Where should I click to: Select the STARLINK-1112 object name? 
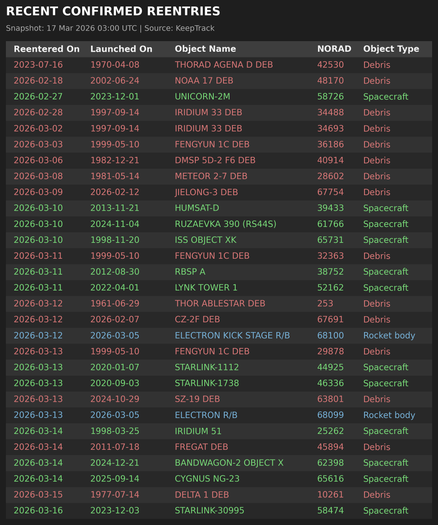point(207,367)
